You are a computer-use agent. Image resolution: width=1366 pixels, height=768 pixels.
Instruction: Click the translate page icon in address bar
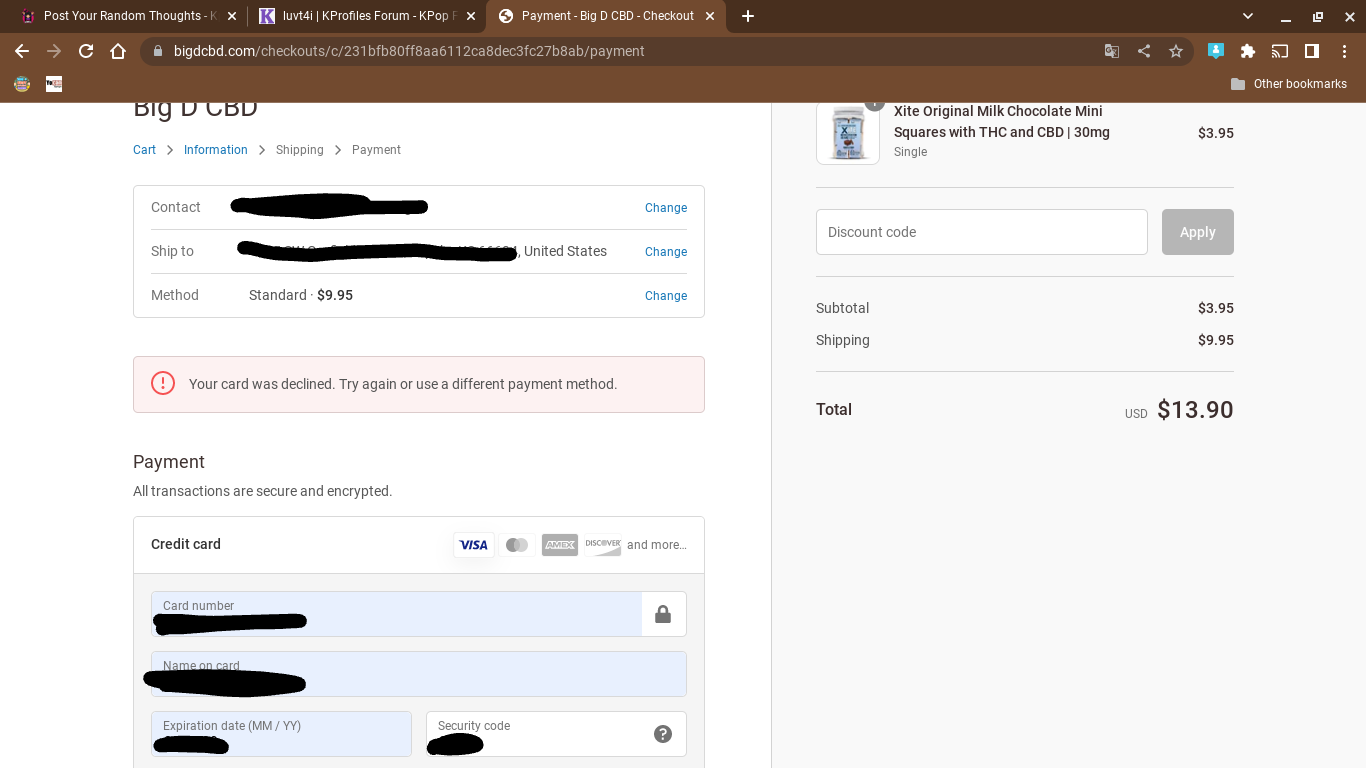[1112, 51]
